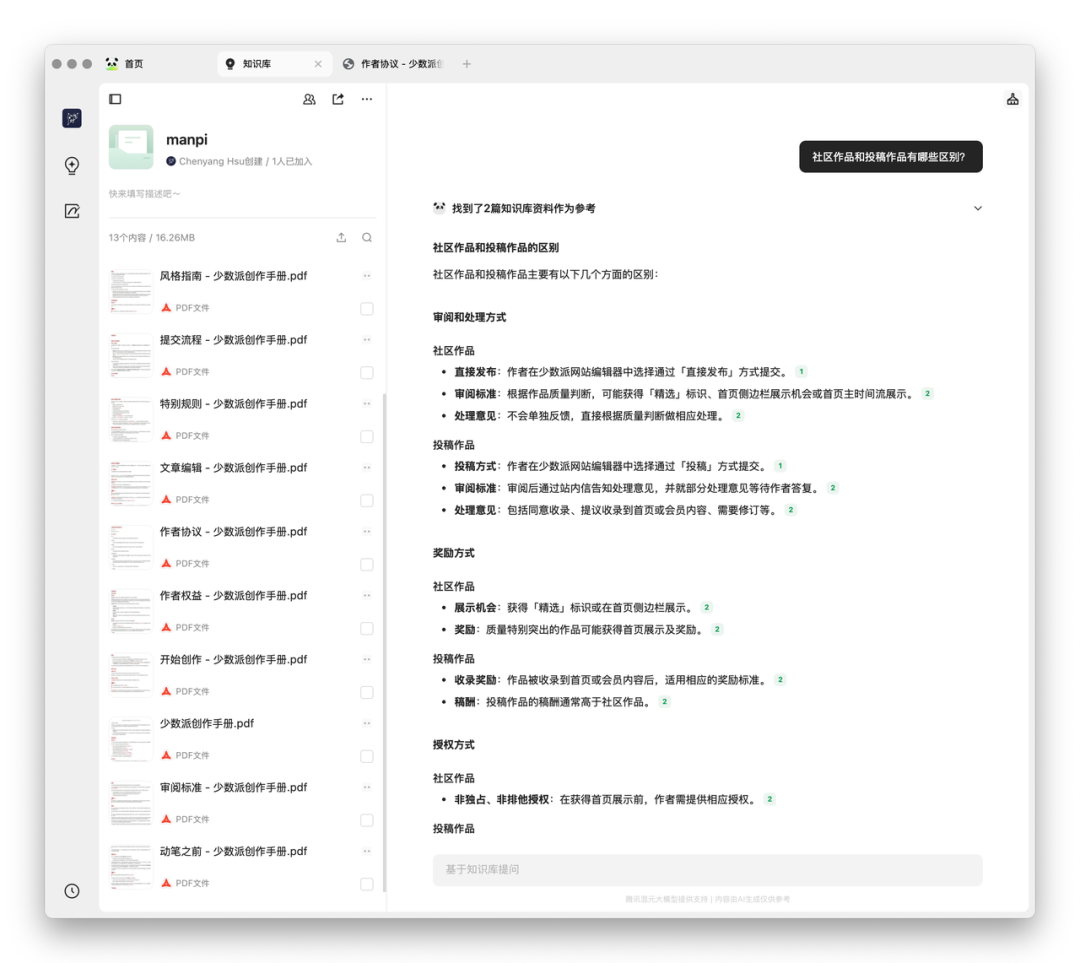This screenshot has width=1080, height=963.
Task: Click the file list scrollbar
Action: (384, 642)
